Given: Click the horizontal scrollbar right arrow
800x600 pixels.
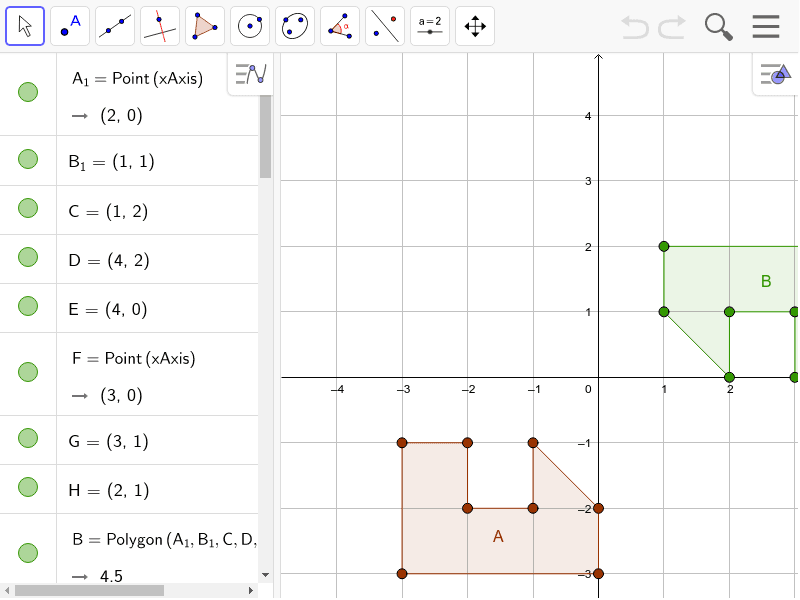Looking at the screenshot, I should click(251, 590).
